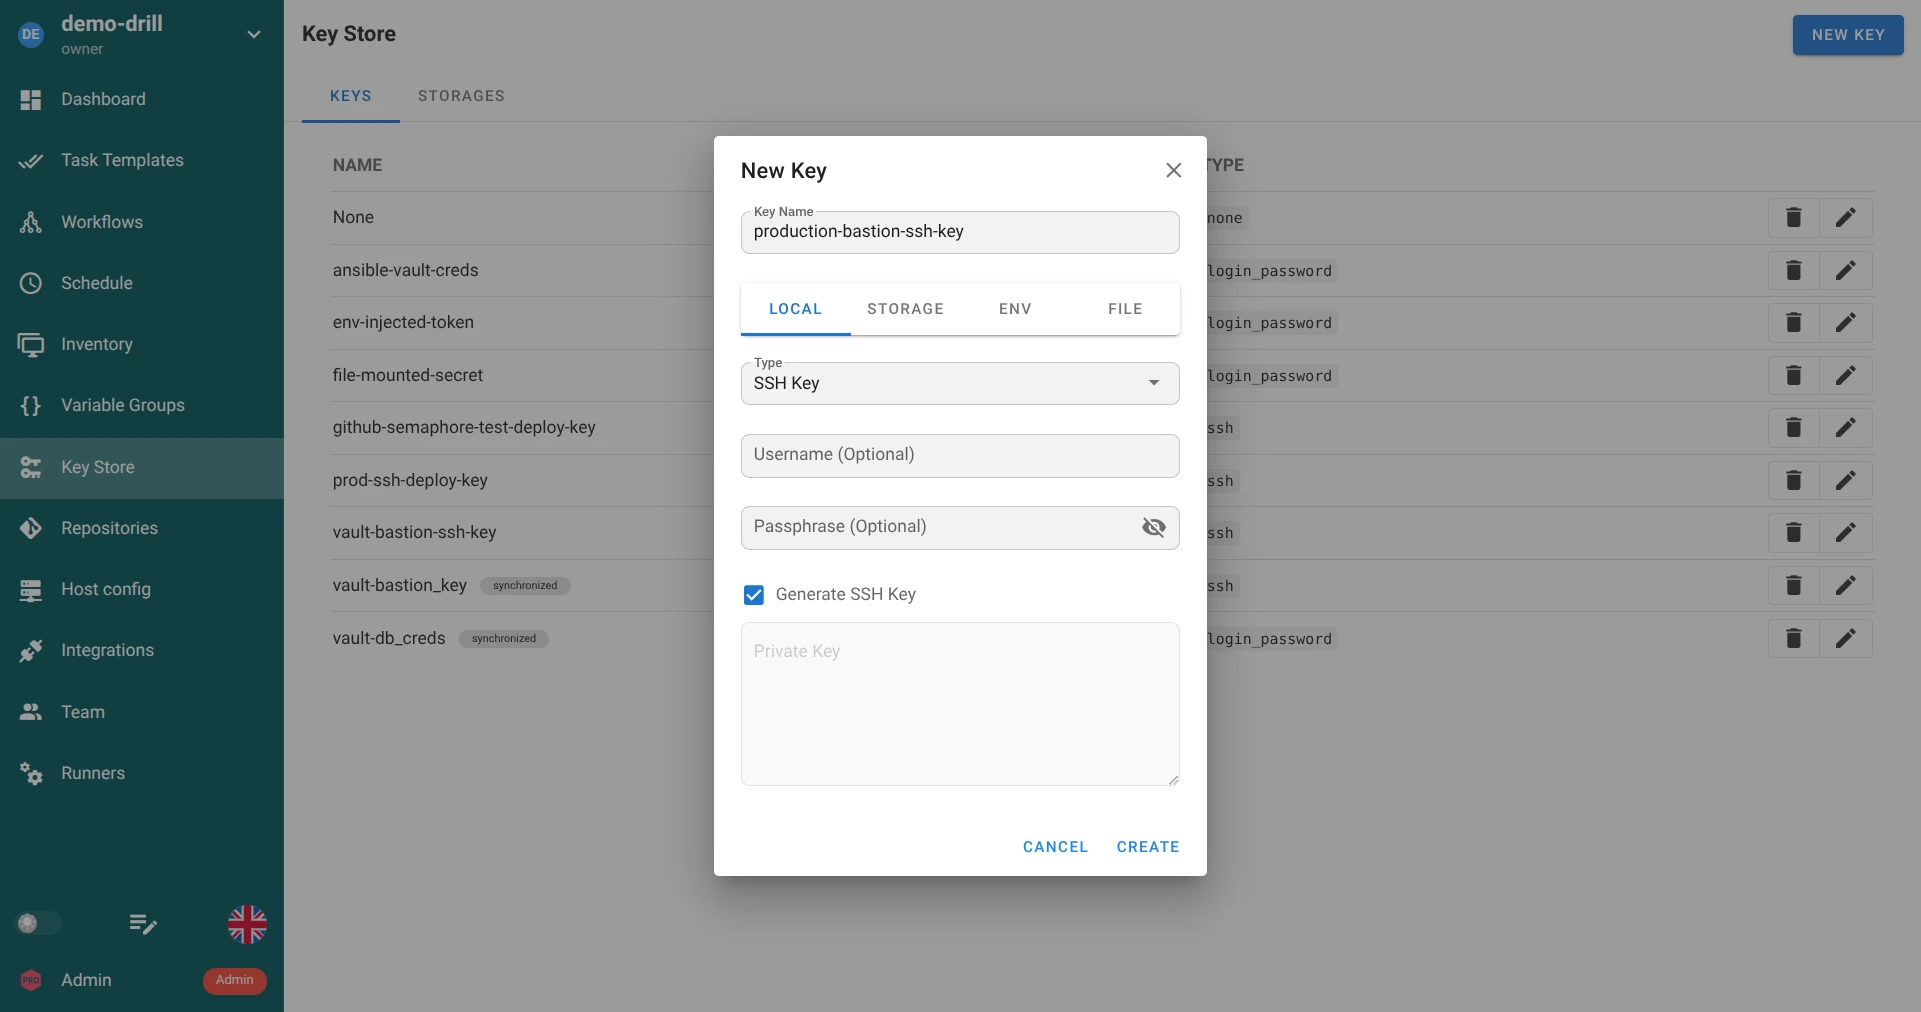The image size is (1921, 1012).
Task: Expand the demo-drill project switcher
Action: click(x=254, y=34)
